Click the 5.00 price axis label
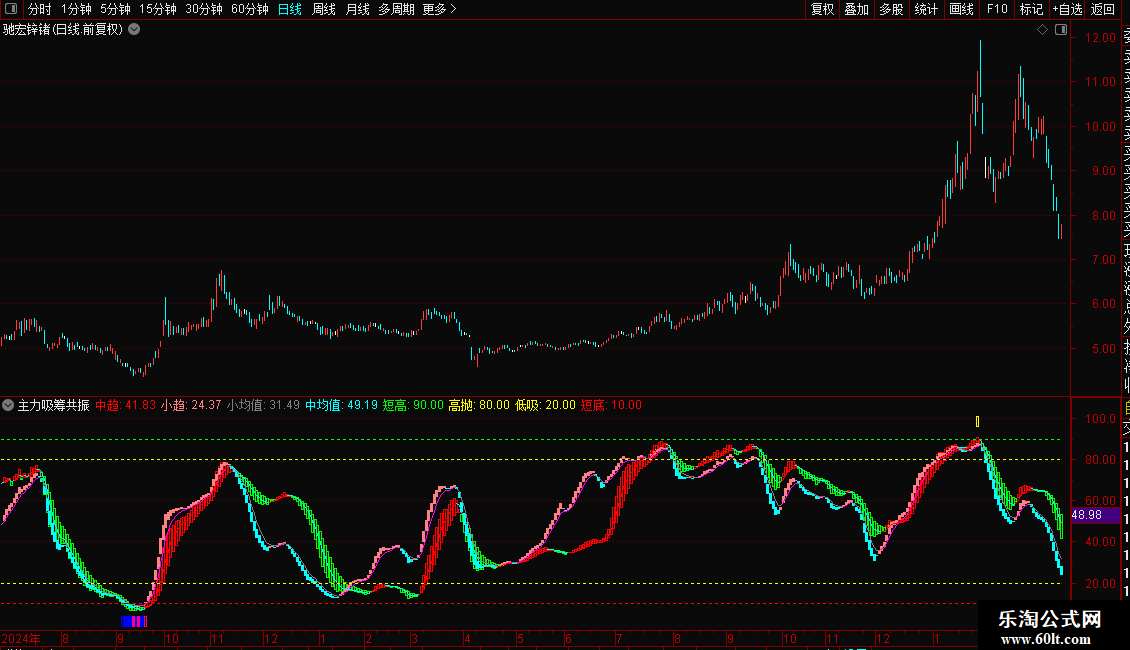This screenshot has height=650, width=1130. pyautogui.click(x=1104, y=348)
